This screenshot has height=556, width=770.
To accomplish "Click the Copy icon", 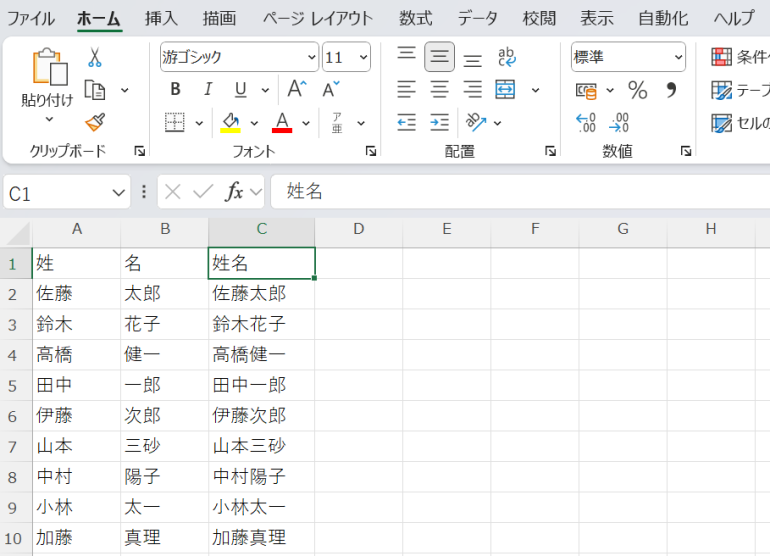I will (95, 90).
